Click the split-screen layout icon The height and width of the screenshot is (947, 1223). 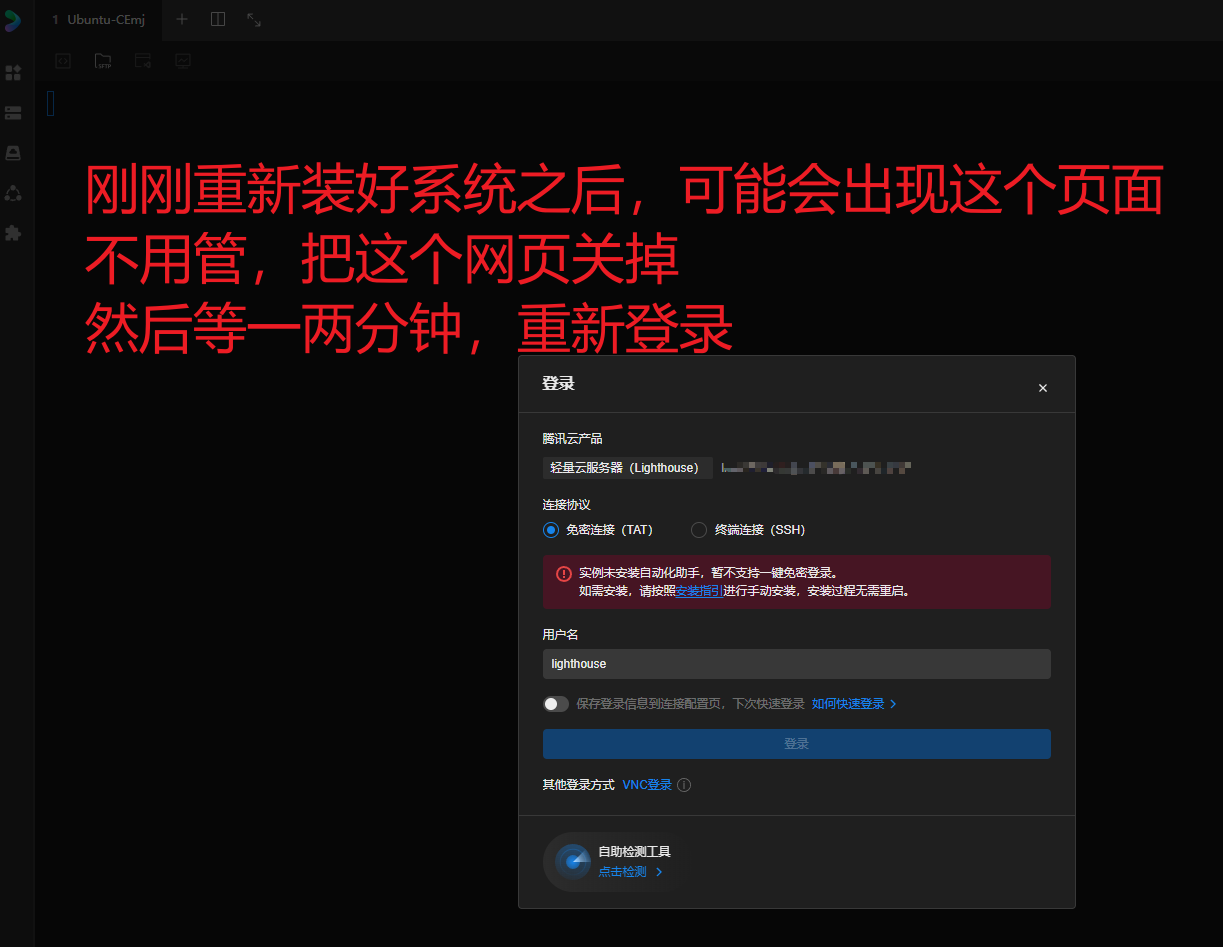click(x=218, y=19)
